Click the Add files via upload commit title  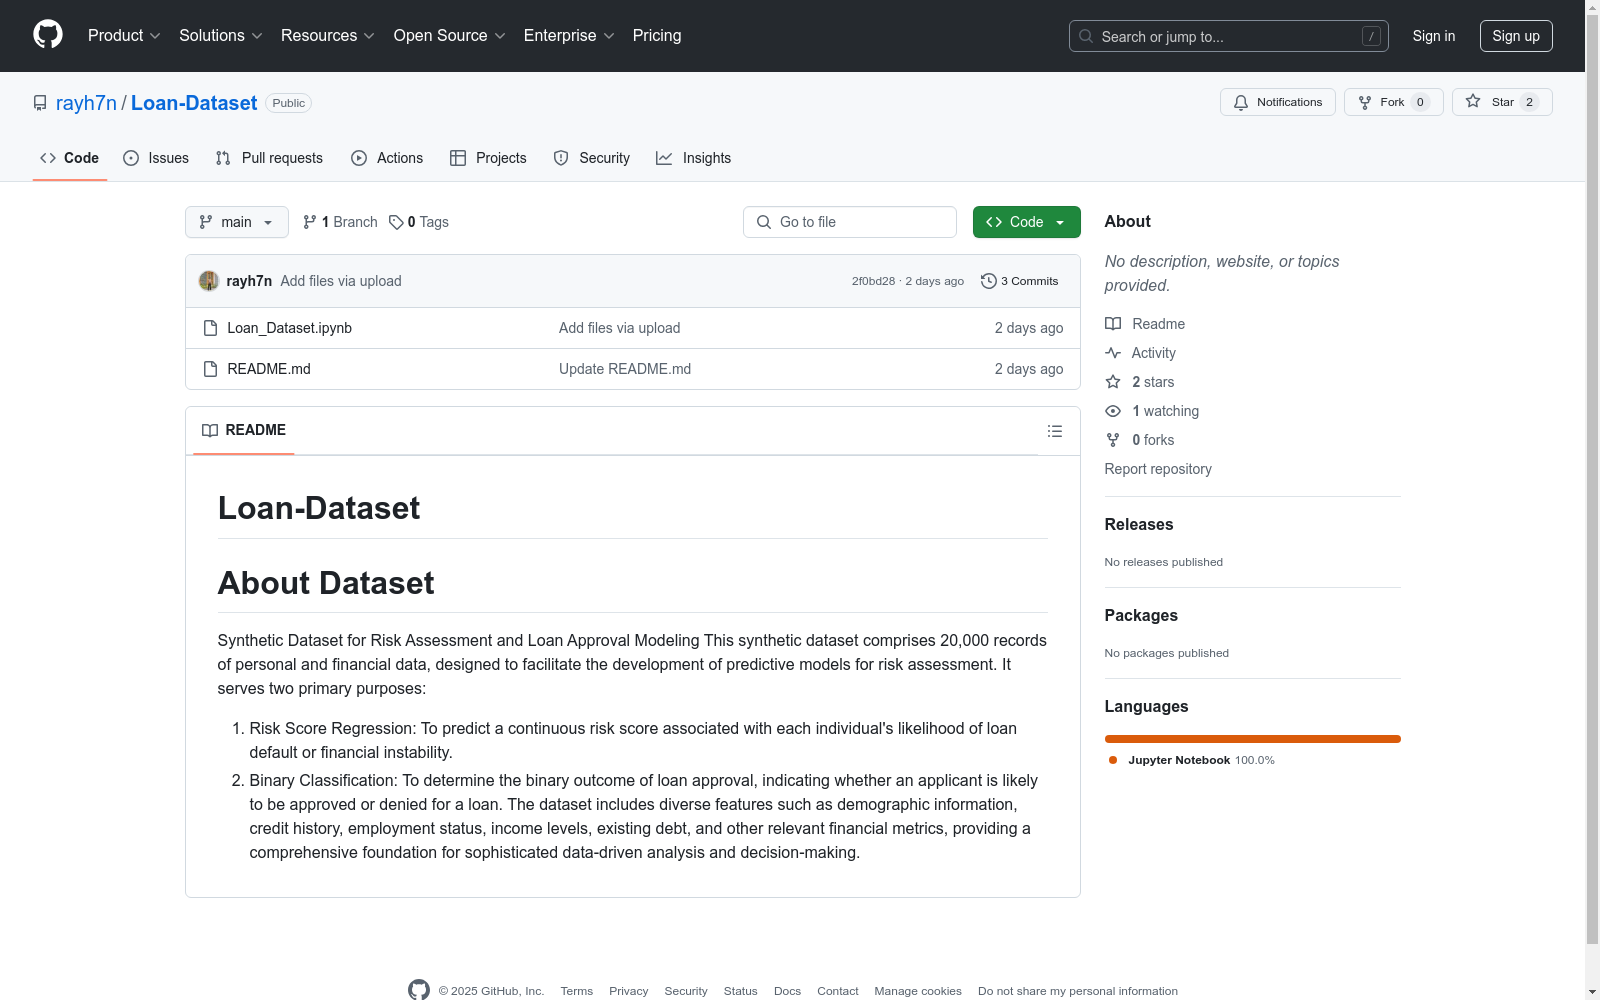tap(341, 281)
